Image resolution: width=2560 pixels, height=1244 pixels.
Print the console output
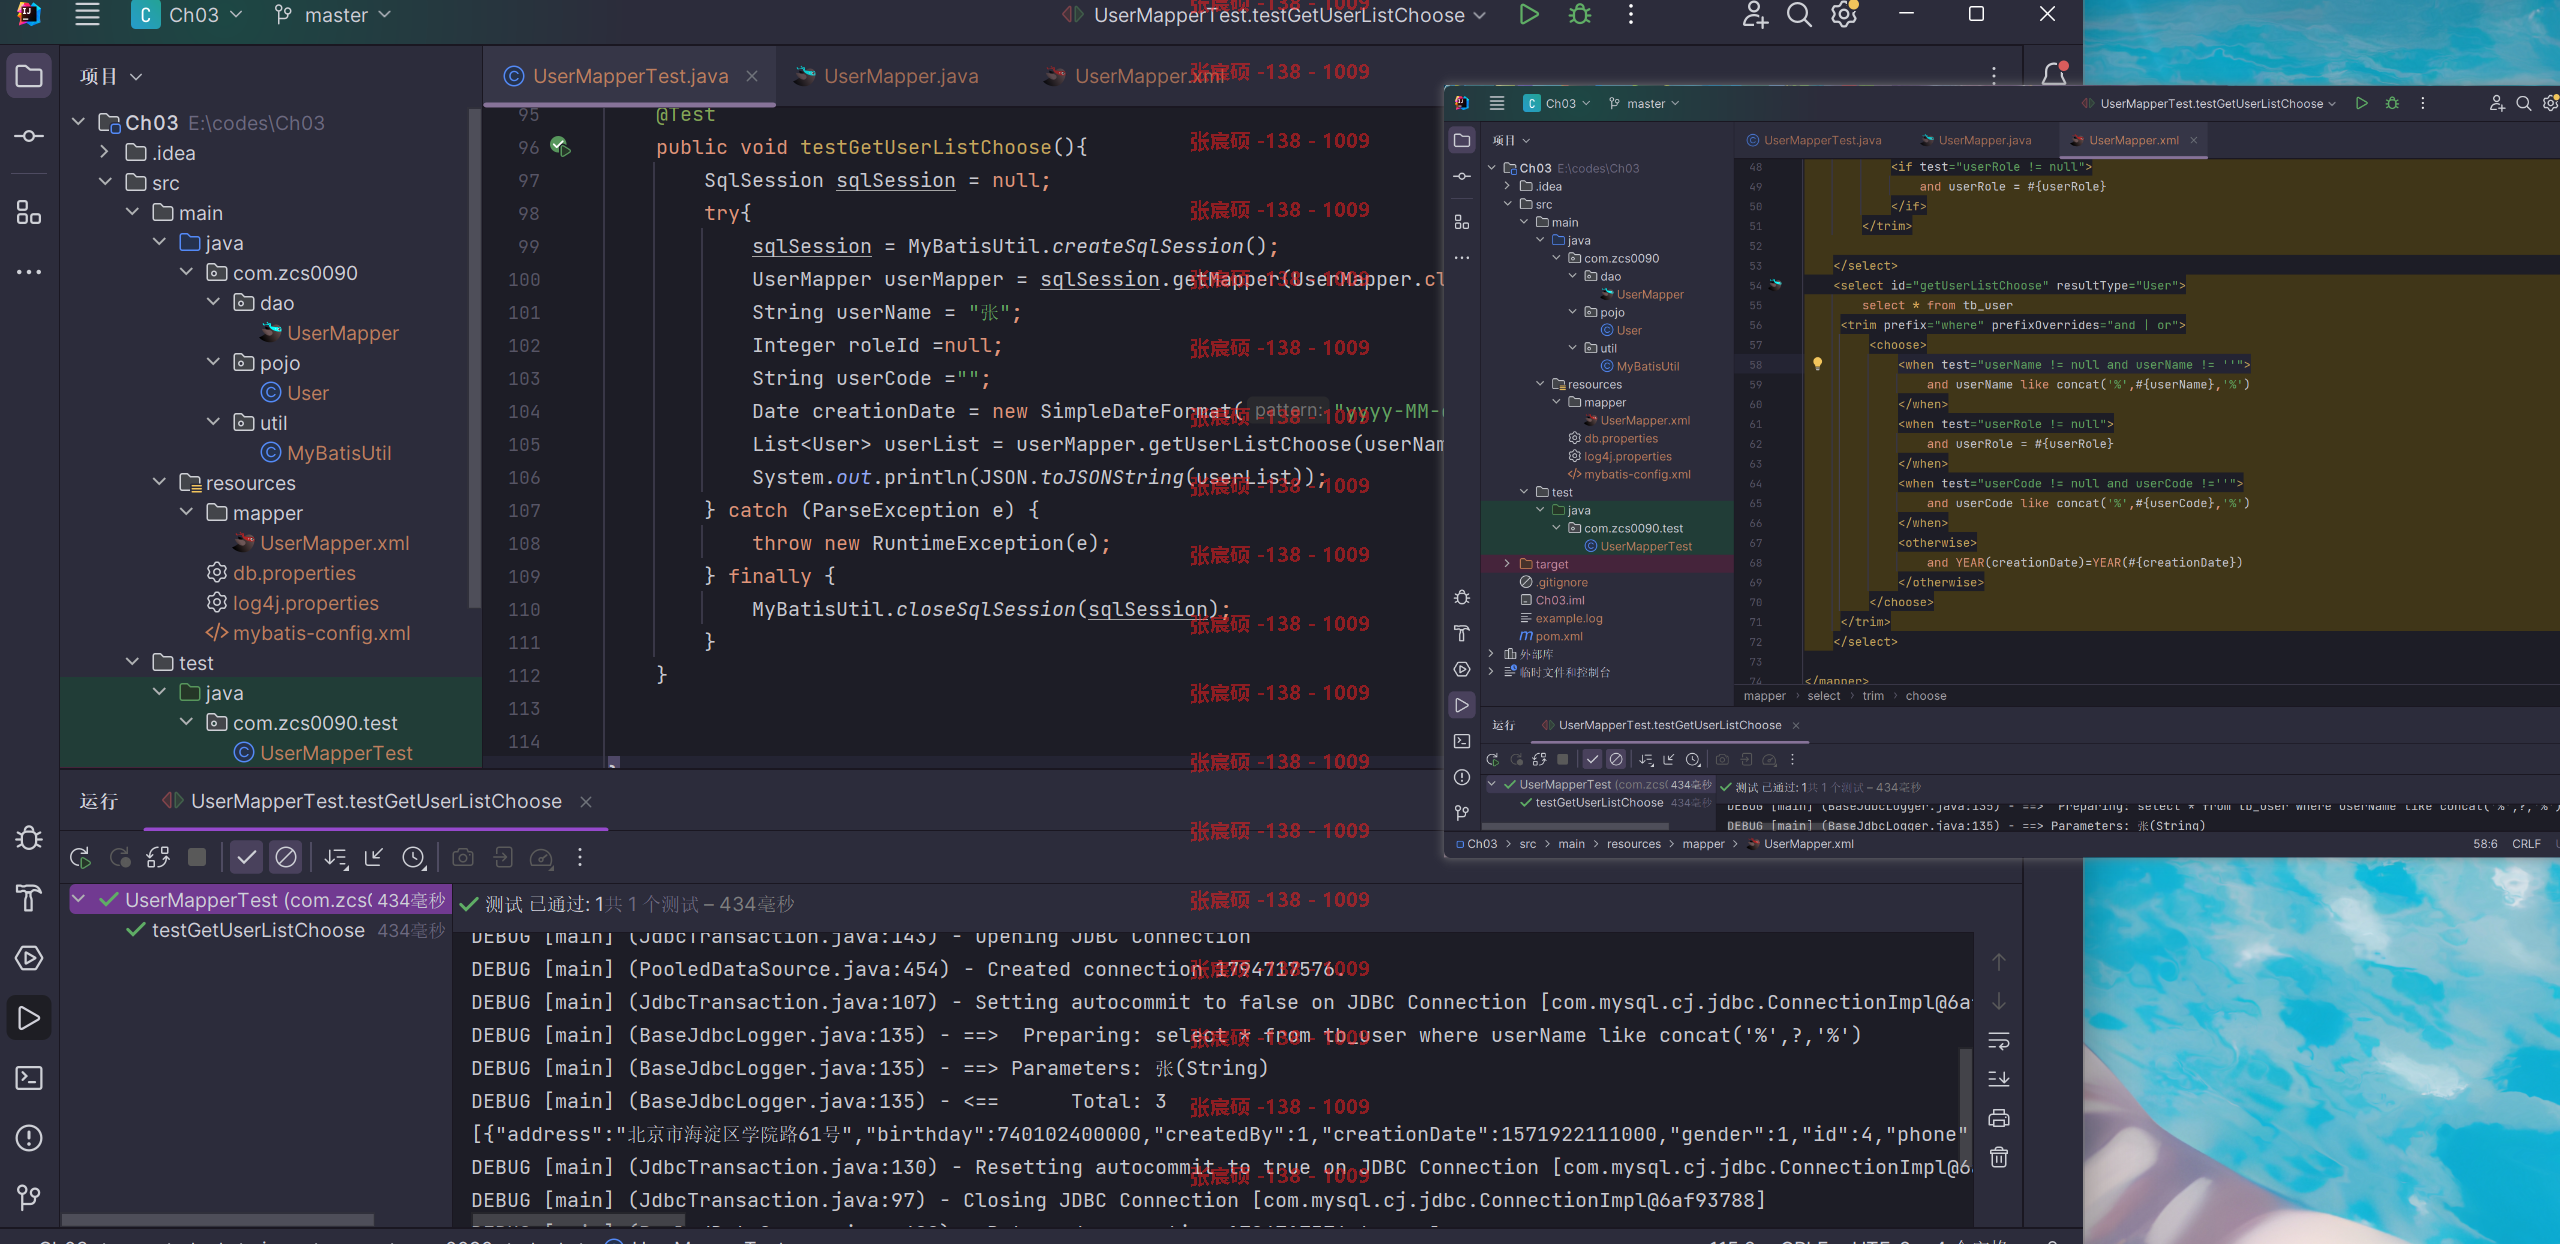pyautogui.click(x=1999, y=1118)
